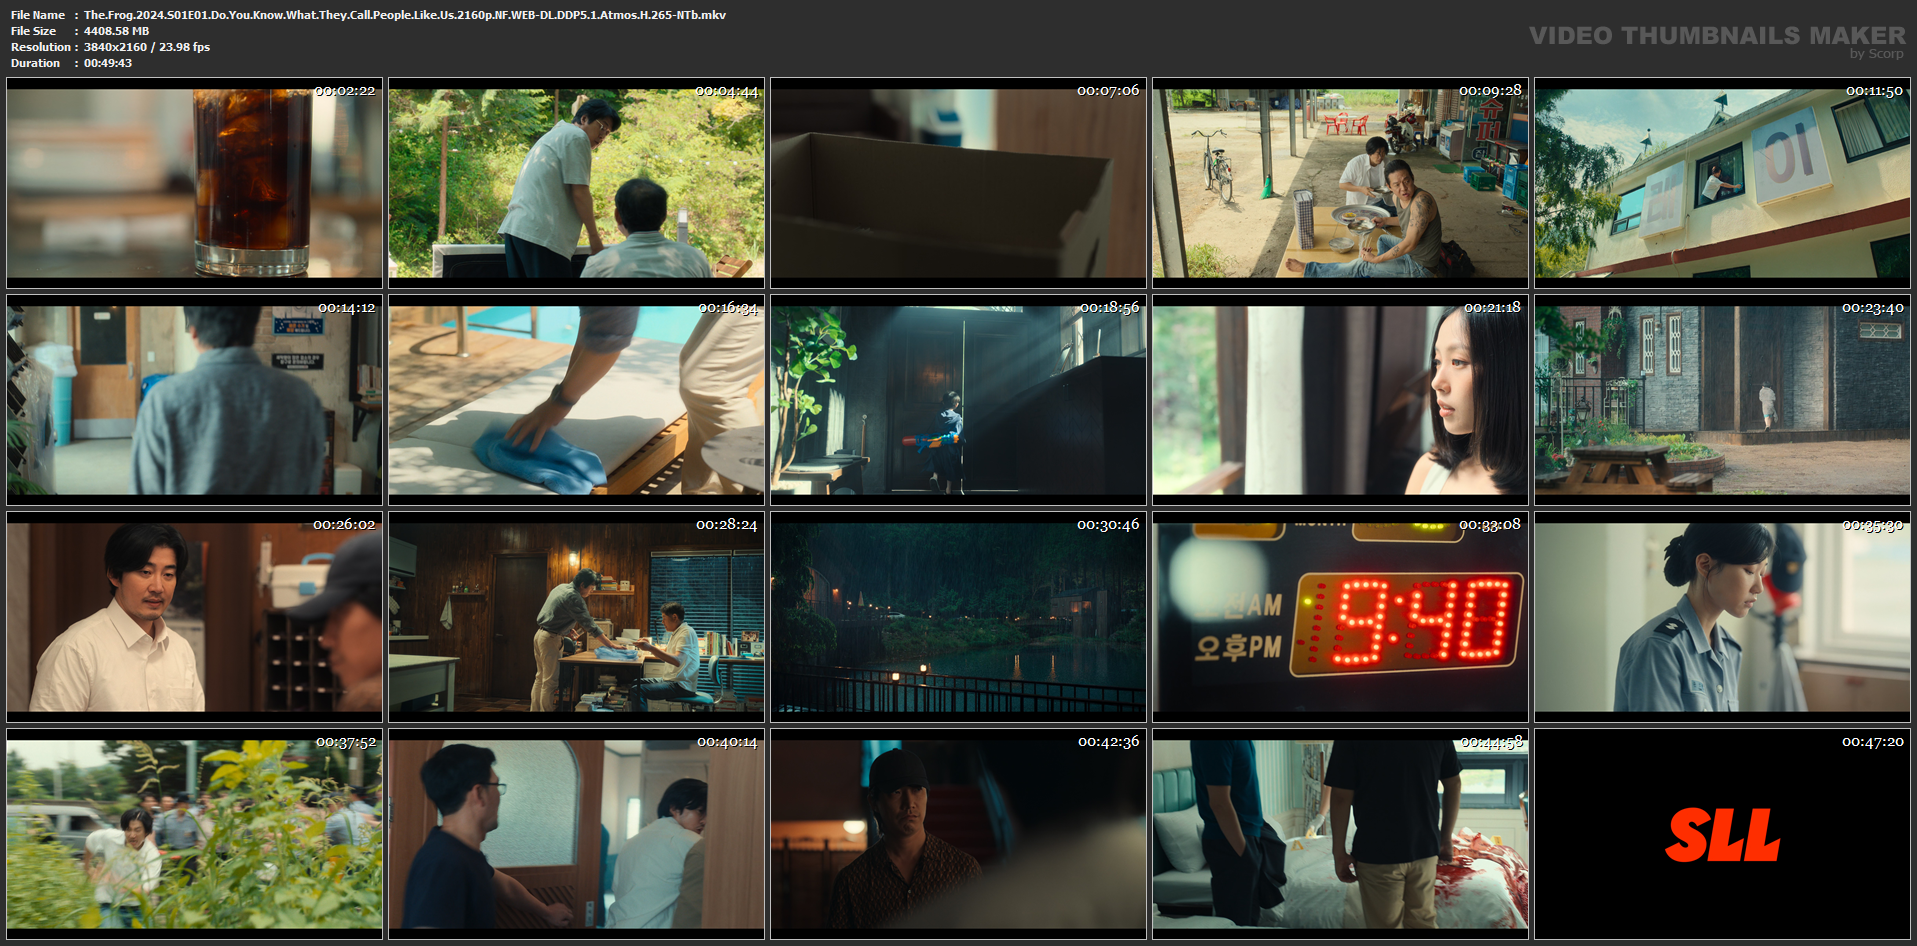Select the 9:40 digital clock thumbnail
The width and height of the screenshot is (1917, 946).
tap(1340, 617)
